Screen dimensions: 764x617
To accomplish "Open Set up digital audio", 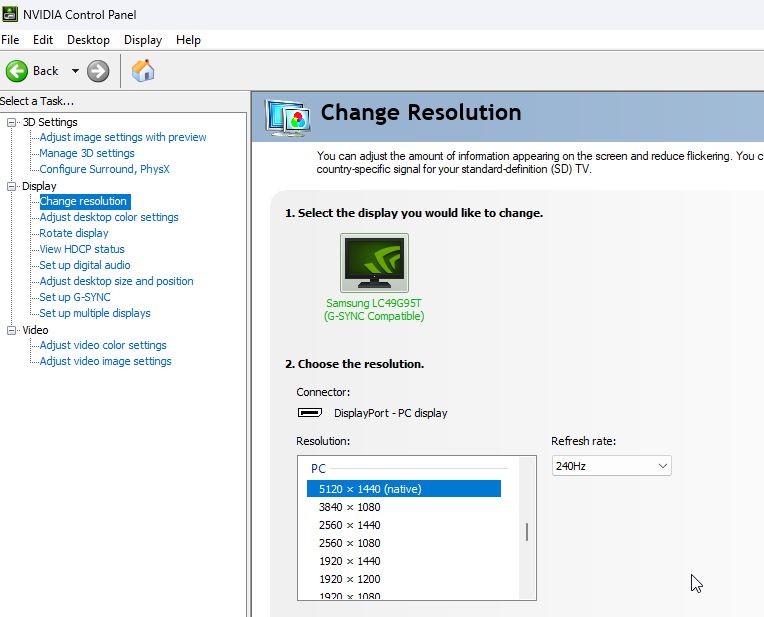I will pos(85,265).
